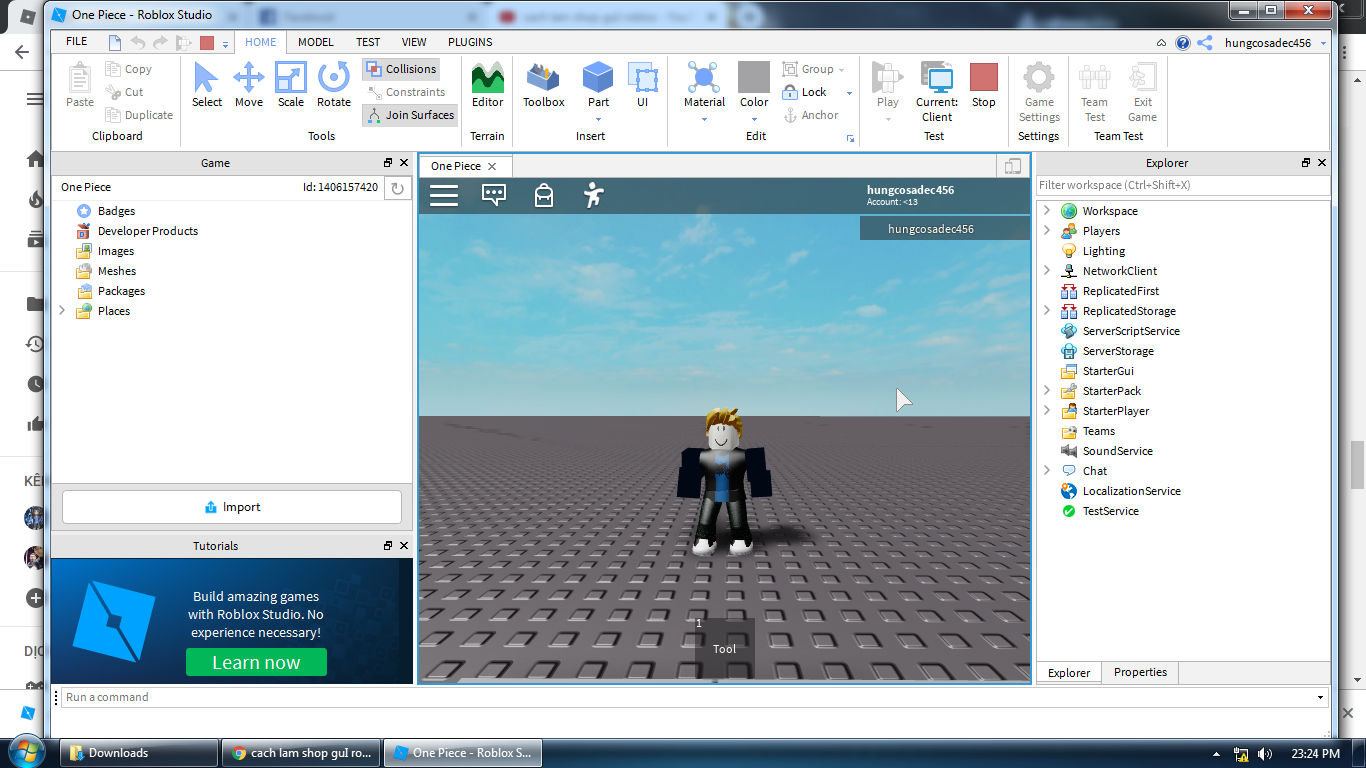Switch to the PLUGINS ribbon tab
This screenshot has width=1366, height=768.
[x=470, y=42]
